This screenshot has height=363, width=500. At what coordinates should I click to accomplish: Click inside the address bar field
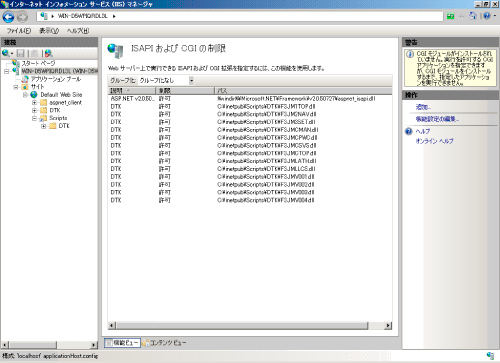click(x=240, y=16)
